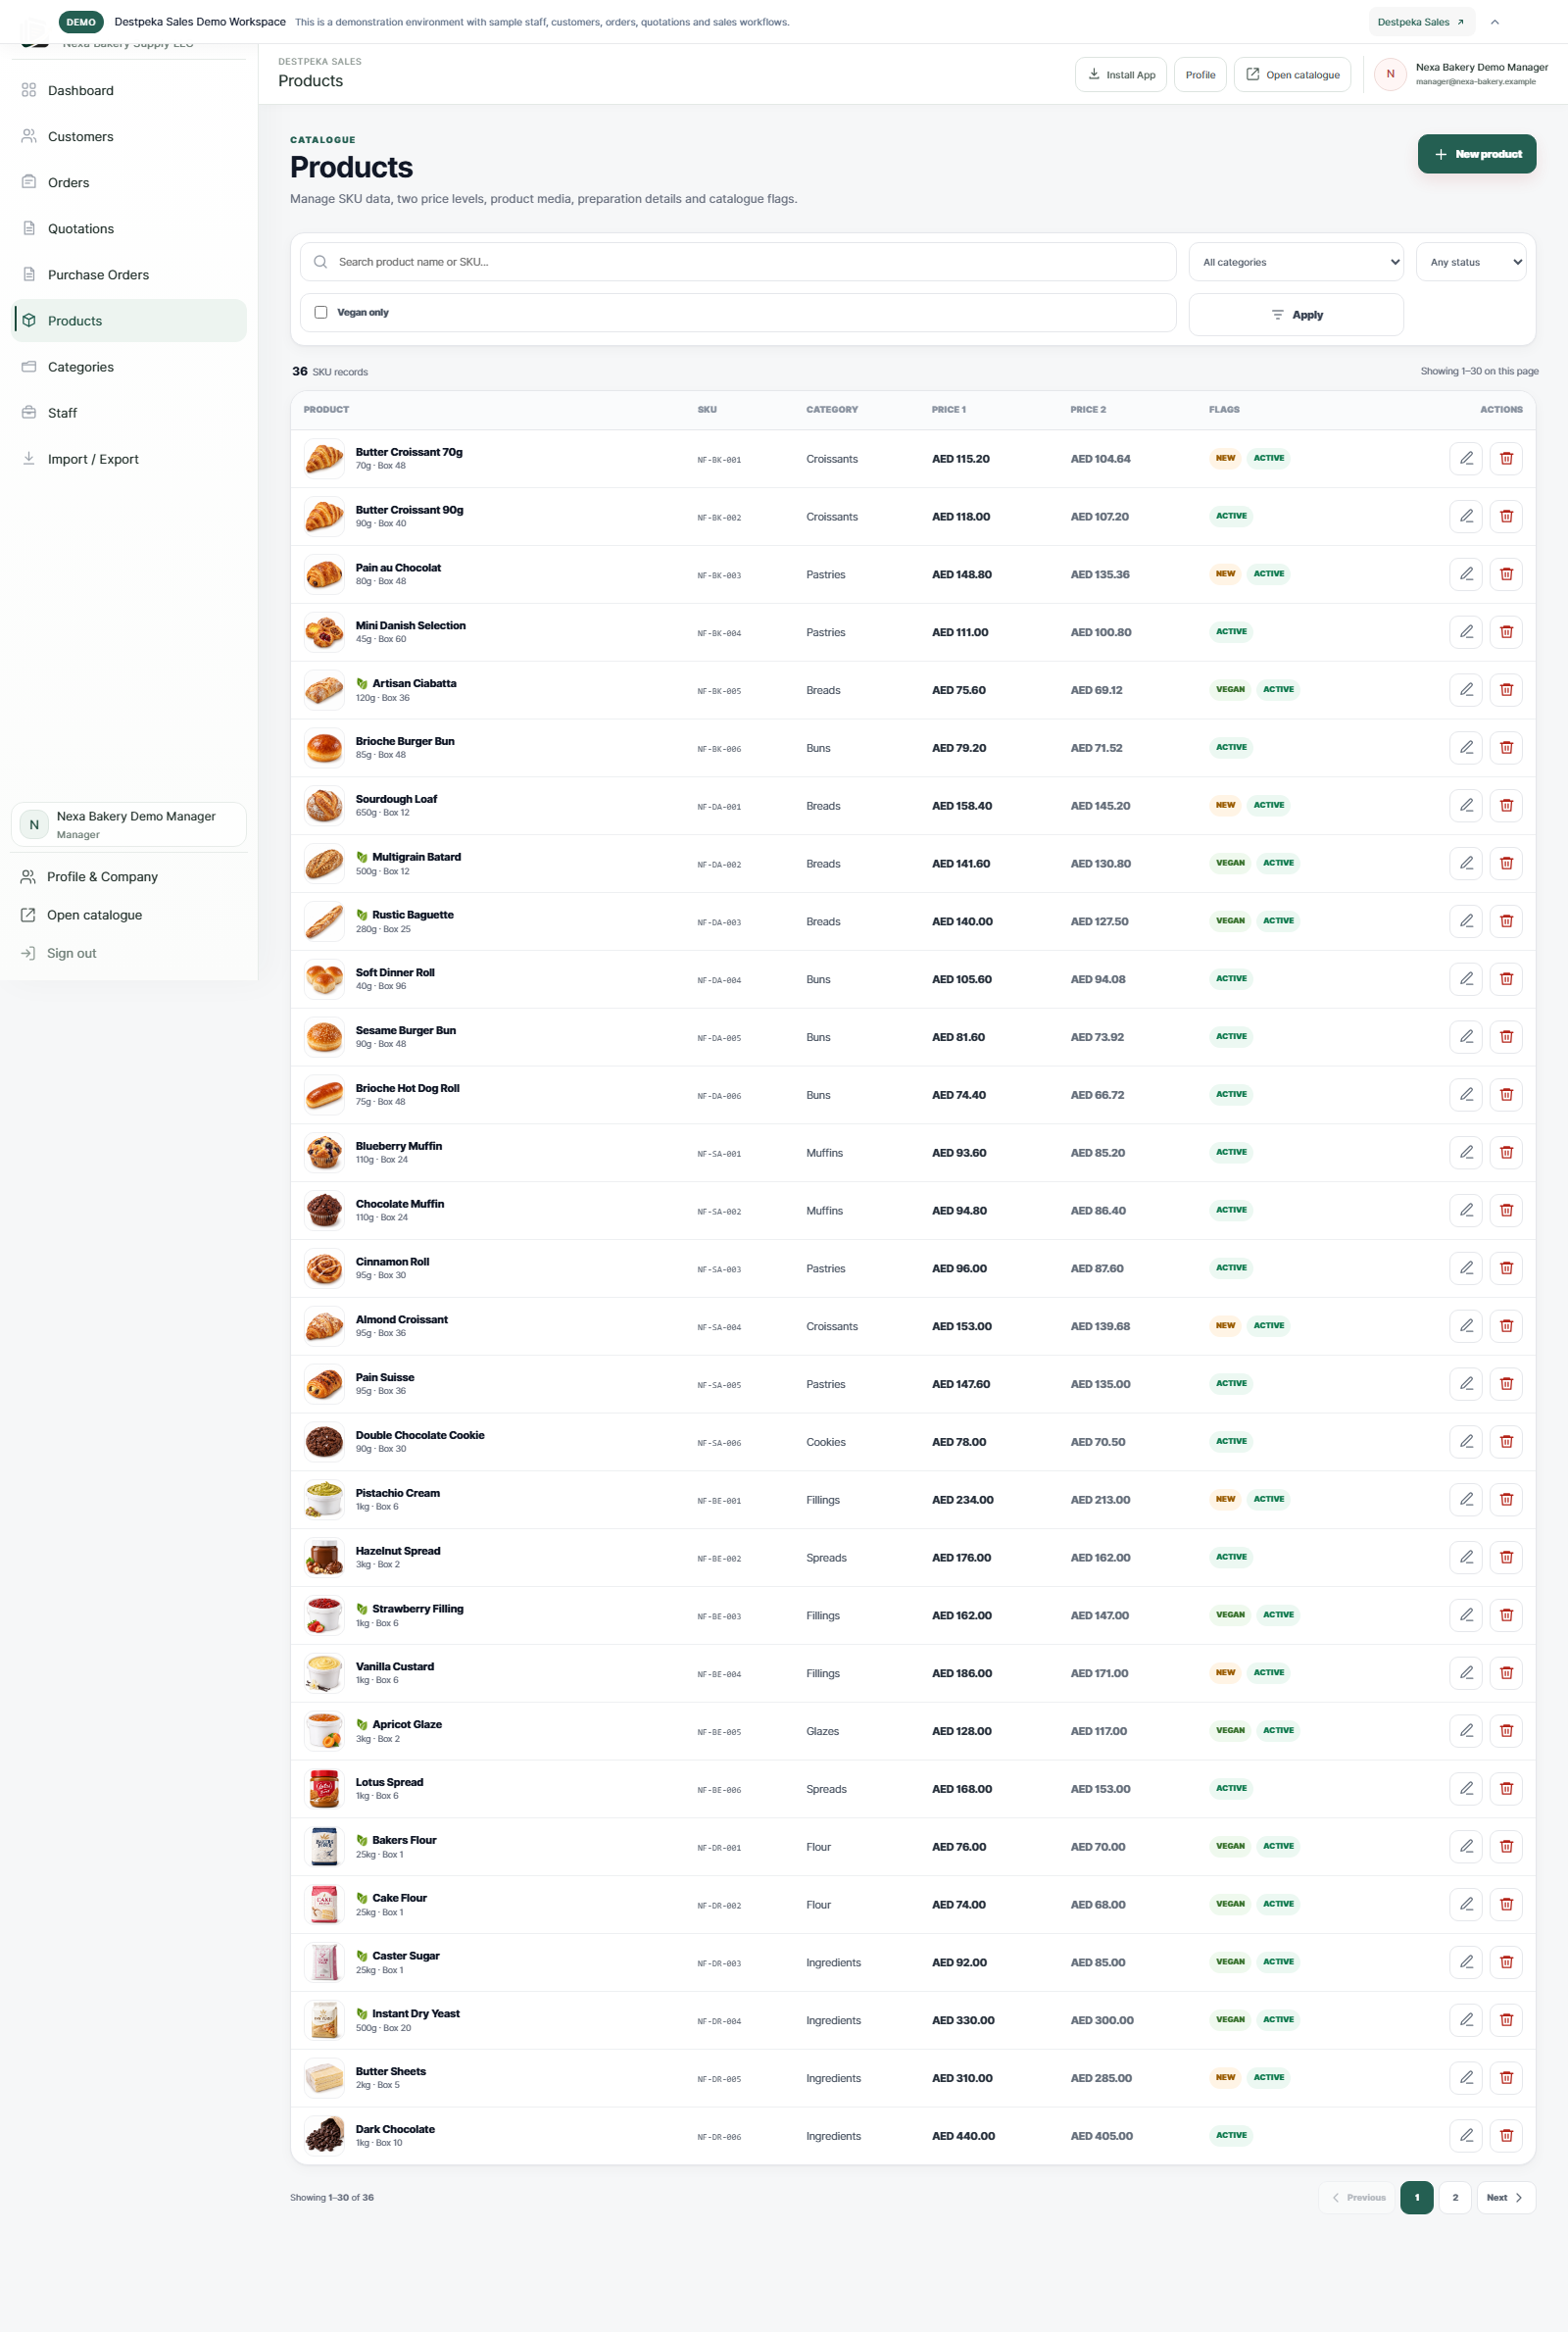Edit Soft Dinner Roll via pencil icon

[x=1465, y=979]
